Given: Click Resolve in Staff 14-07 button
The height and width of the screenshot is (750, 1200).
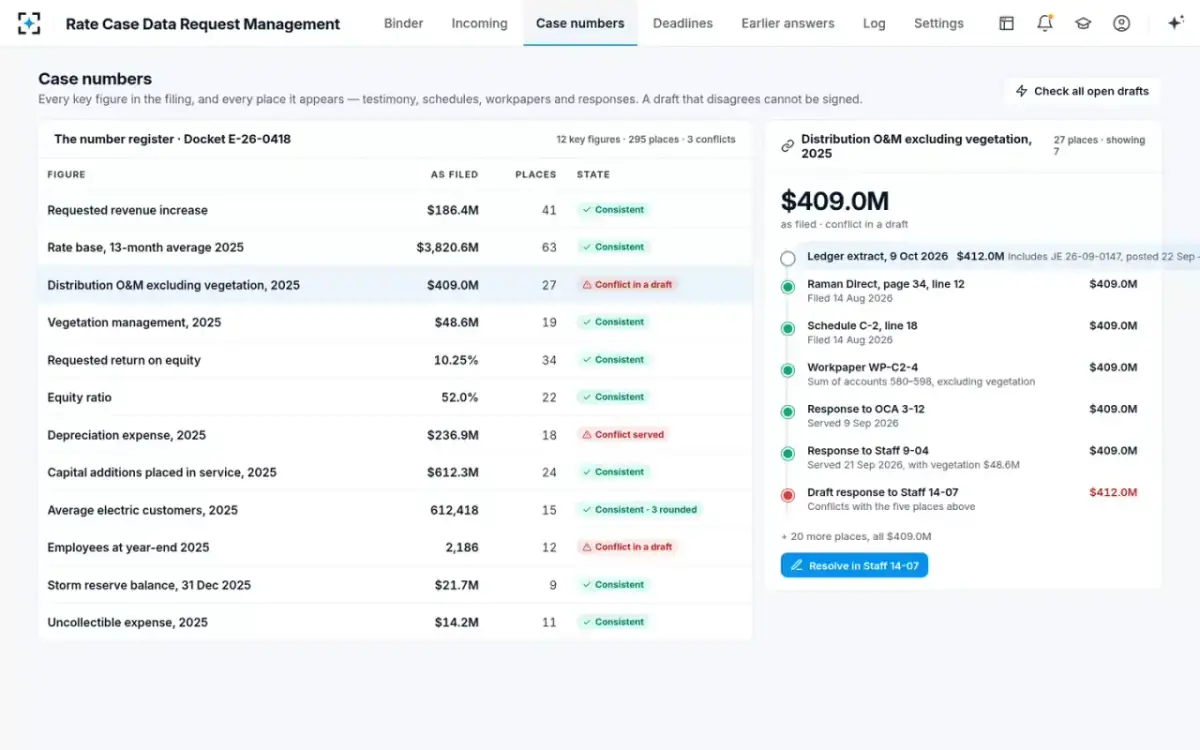Looking at the screenshot, I should click(x=854, y=565).
